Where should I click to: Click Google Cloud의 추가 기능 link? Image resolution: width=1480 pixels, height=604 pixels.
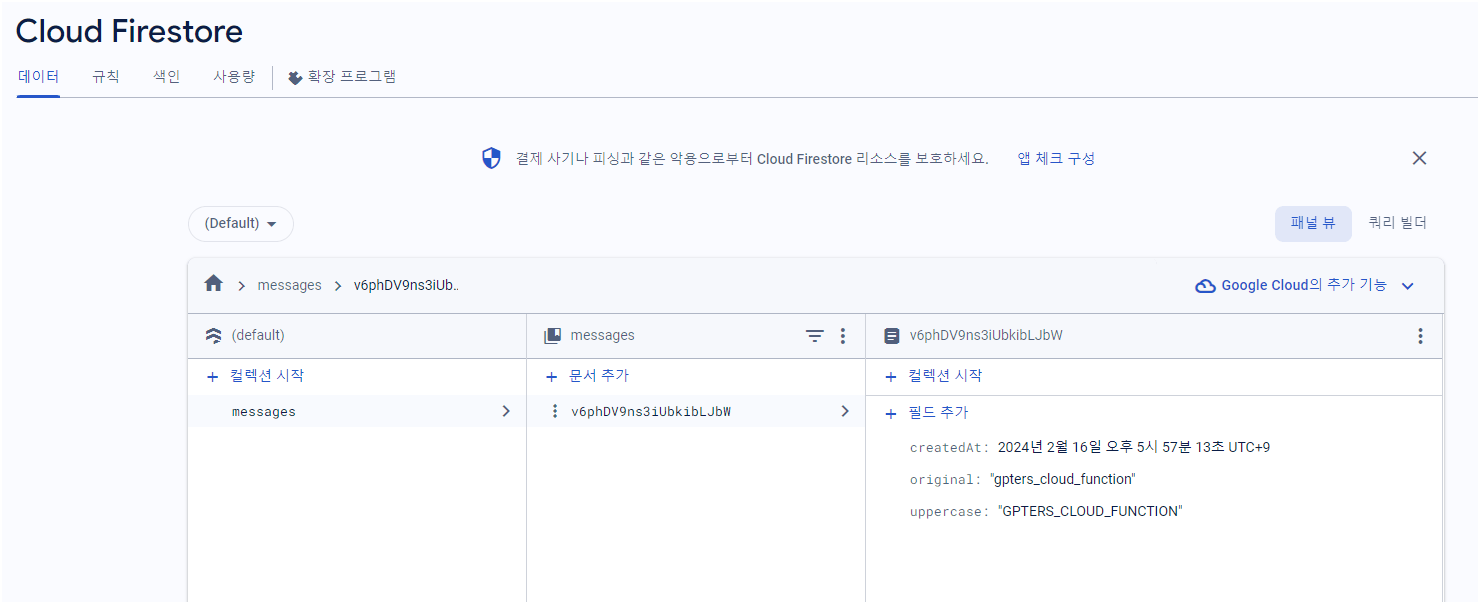pos(1304,285)
